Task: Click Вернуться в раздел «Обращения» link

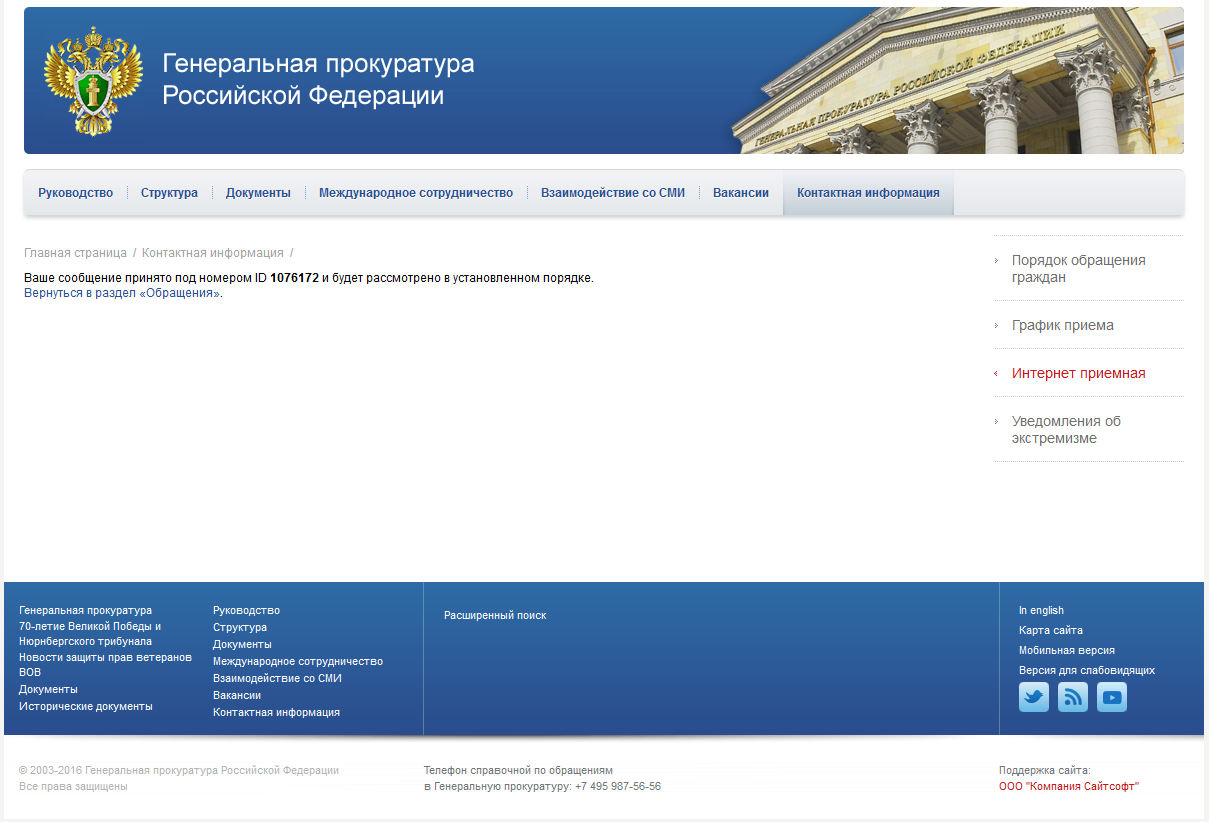Action: click(x=122, y=293)
